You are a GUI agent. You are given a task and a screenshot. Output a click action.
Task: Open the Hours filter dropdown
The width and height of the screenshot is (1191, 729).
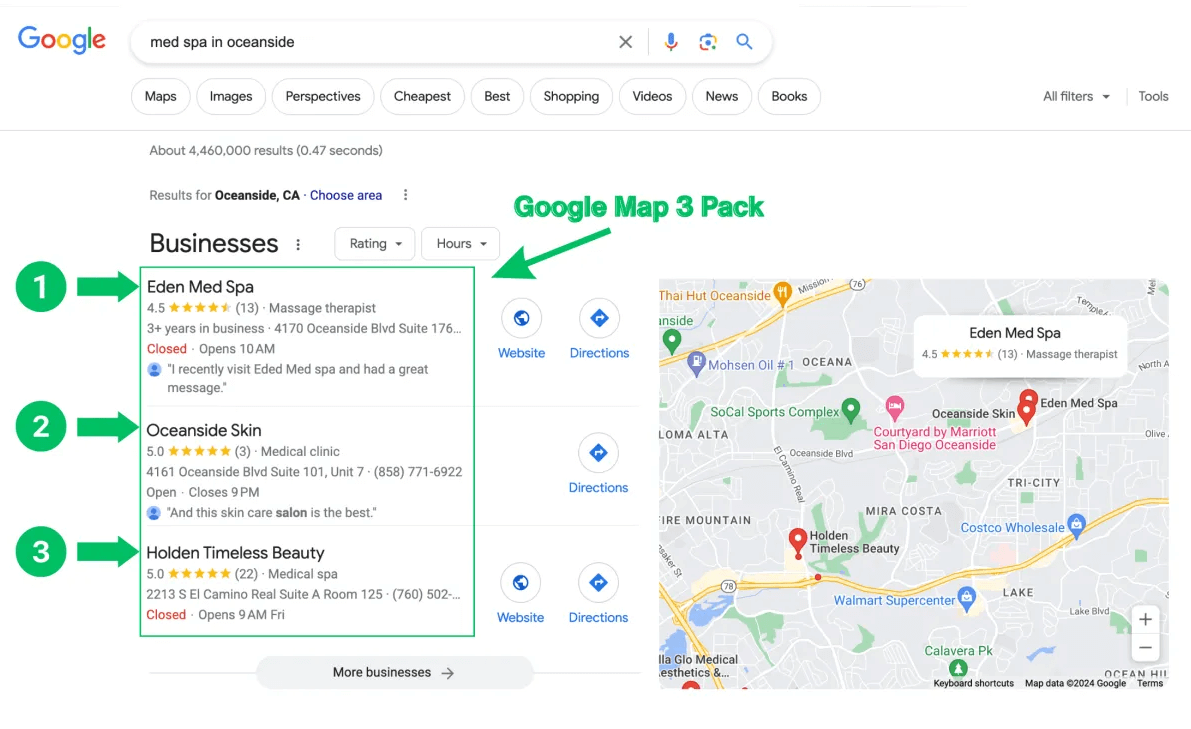[460, 243]
